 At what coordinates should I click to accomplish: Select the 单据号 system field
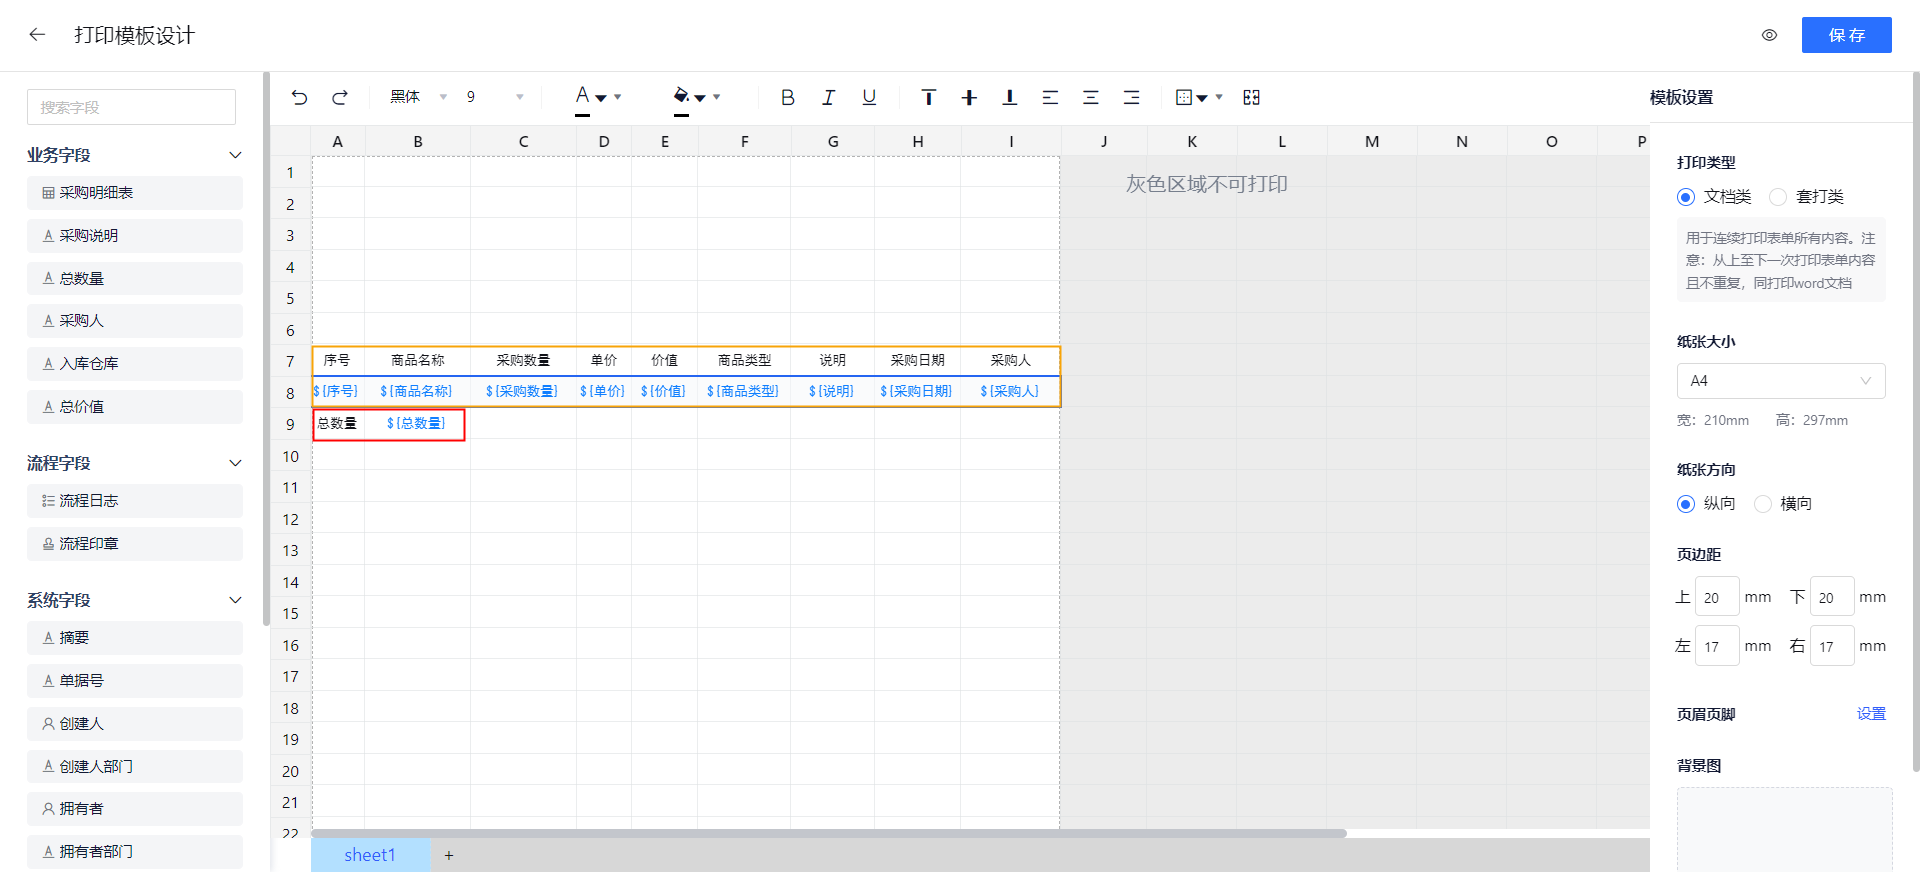(135, 681)
